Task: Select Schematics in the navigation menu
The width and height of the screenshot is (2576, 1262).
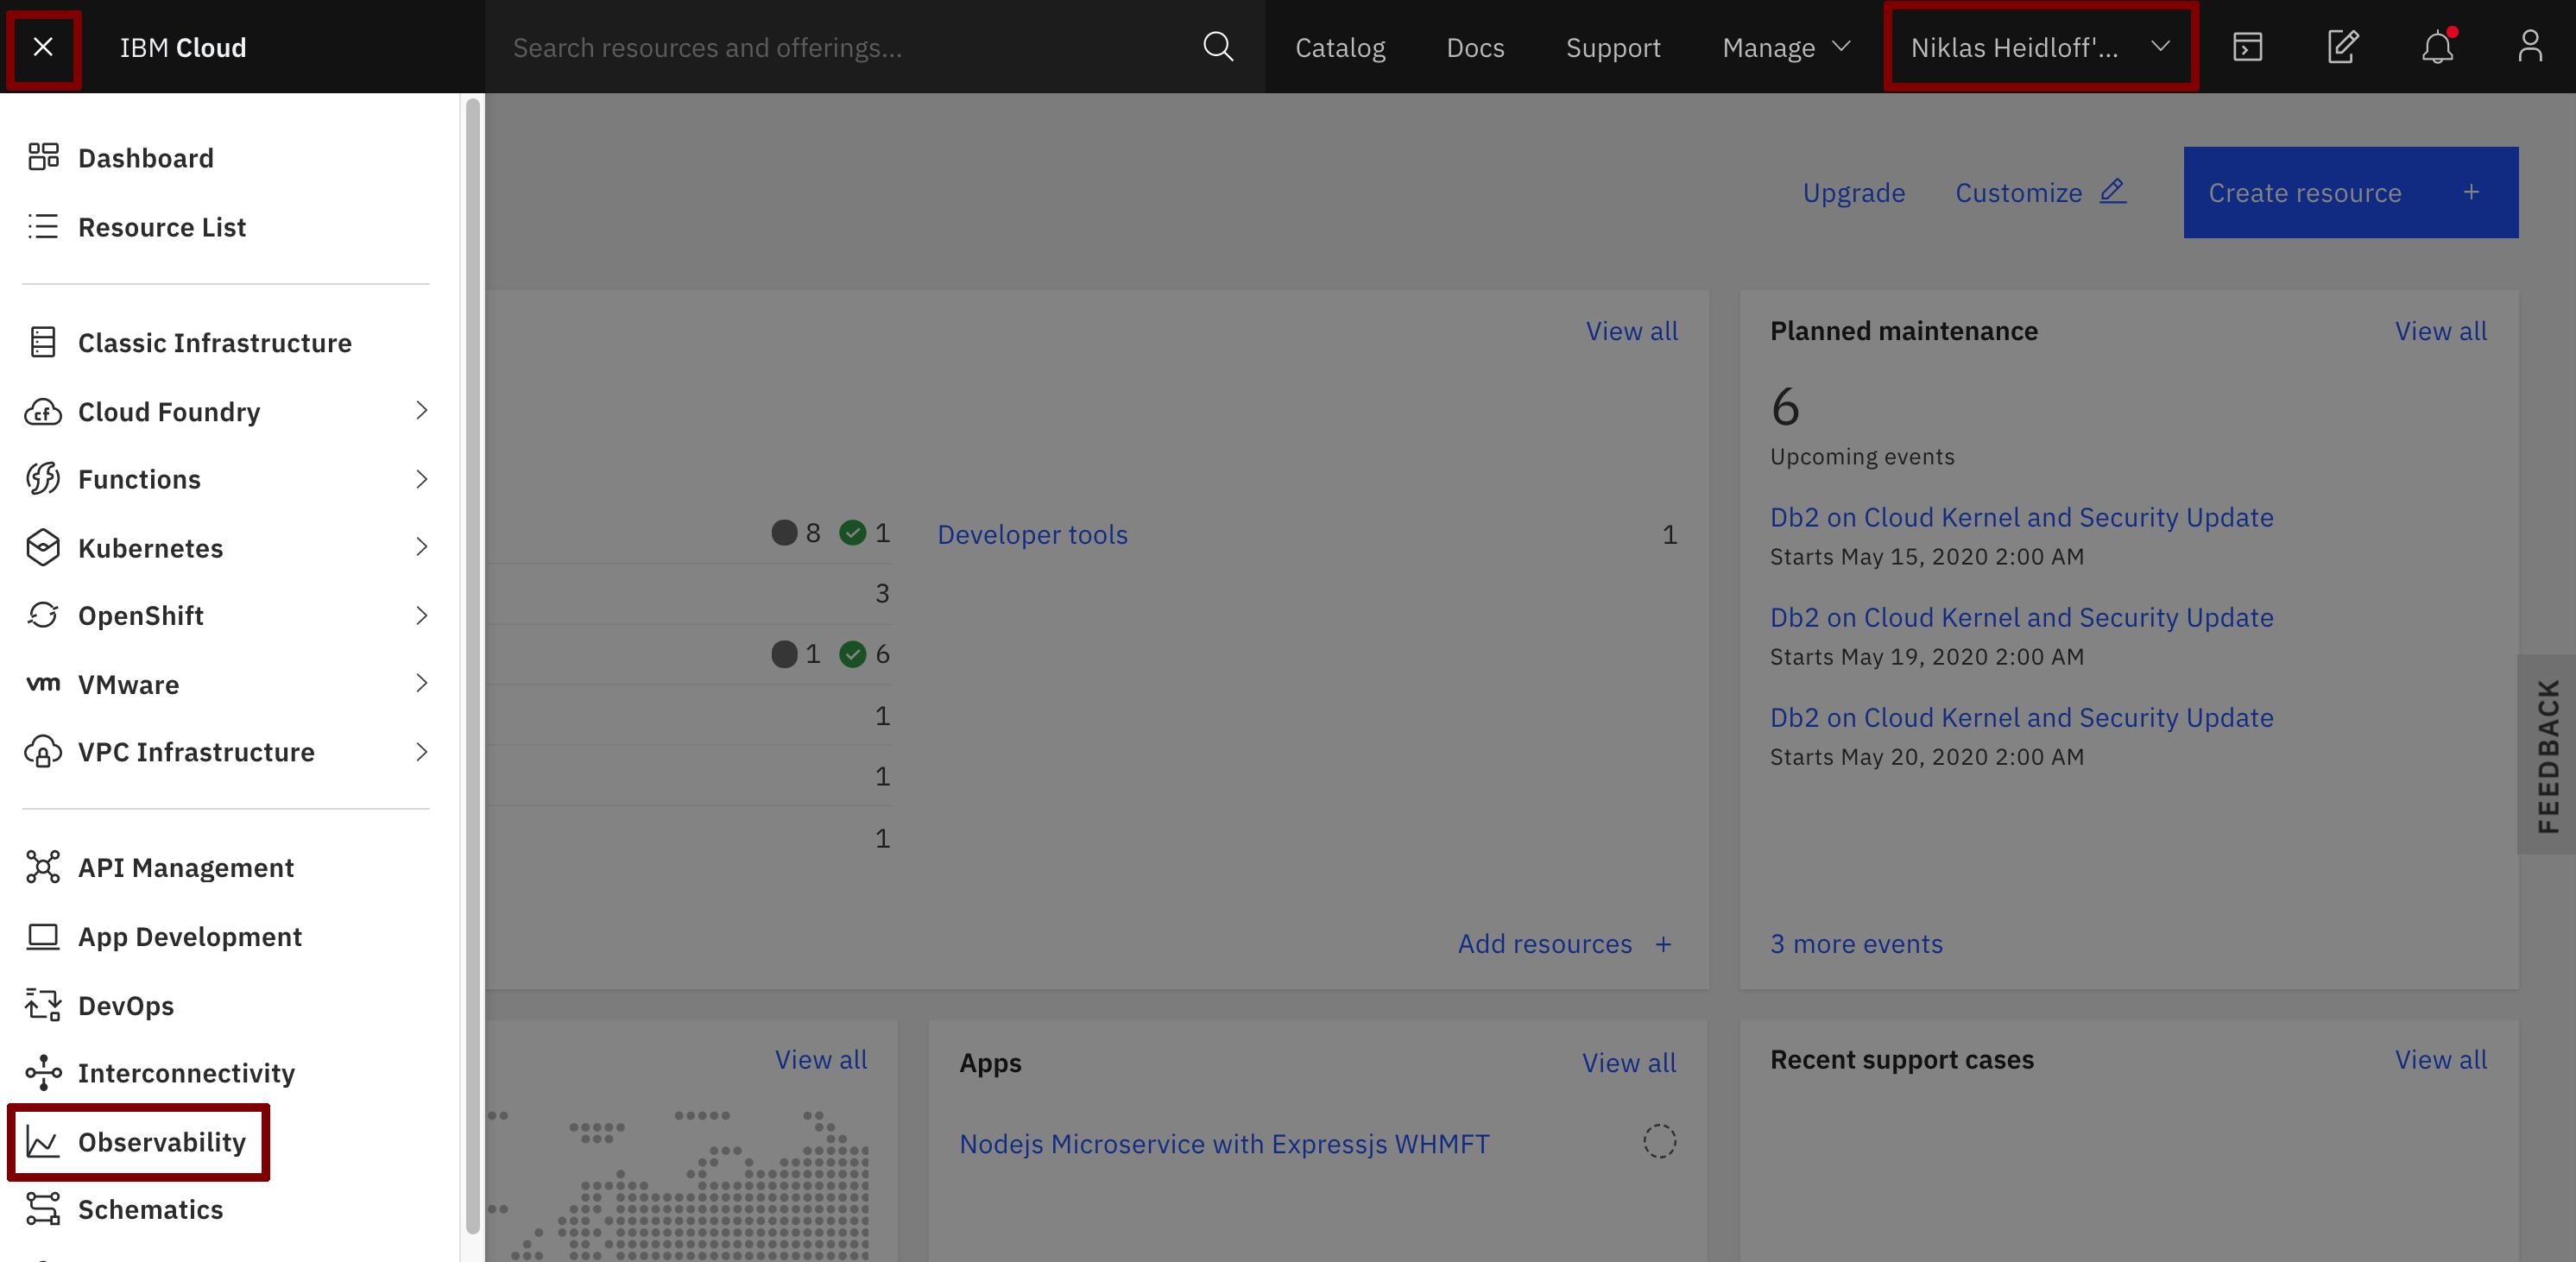Action: [151, 1209]
